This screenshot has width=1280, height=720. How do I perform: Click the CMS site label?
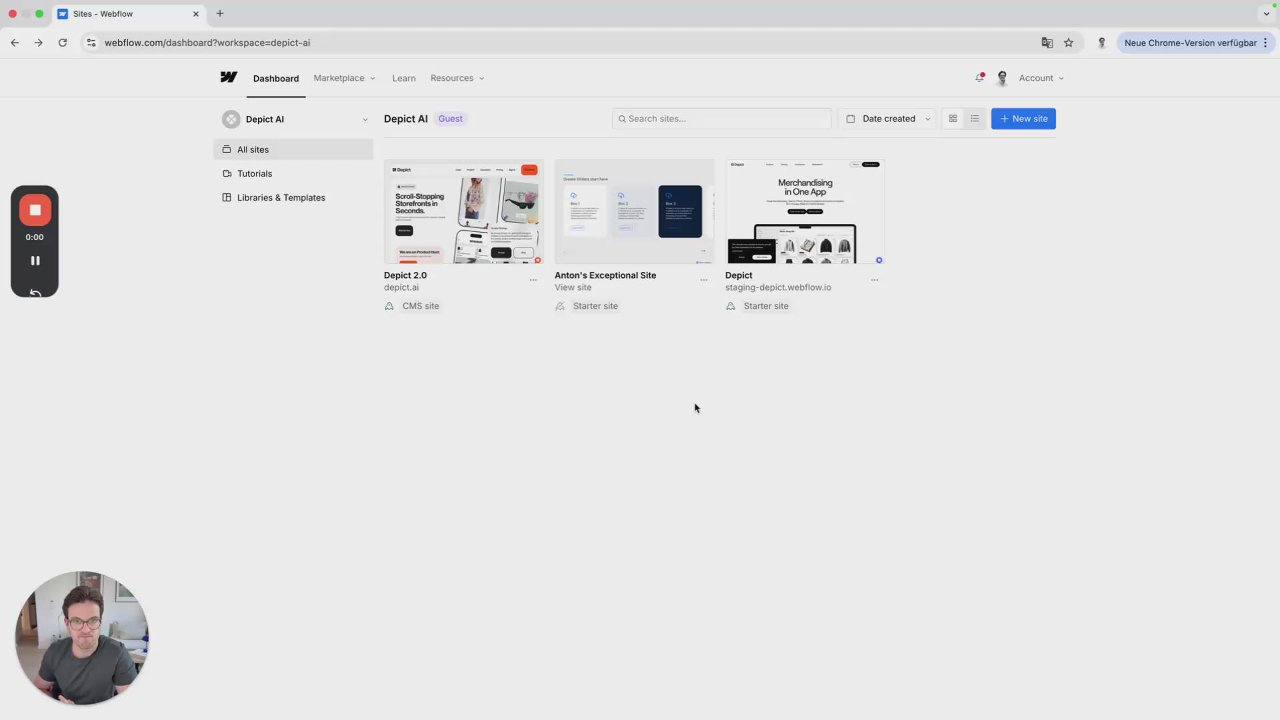click(x=420, y=306)
